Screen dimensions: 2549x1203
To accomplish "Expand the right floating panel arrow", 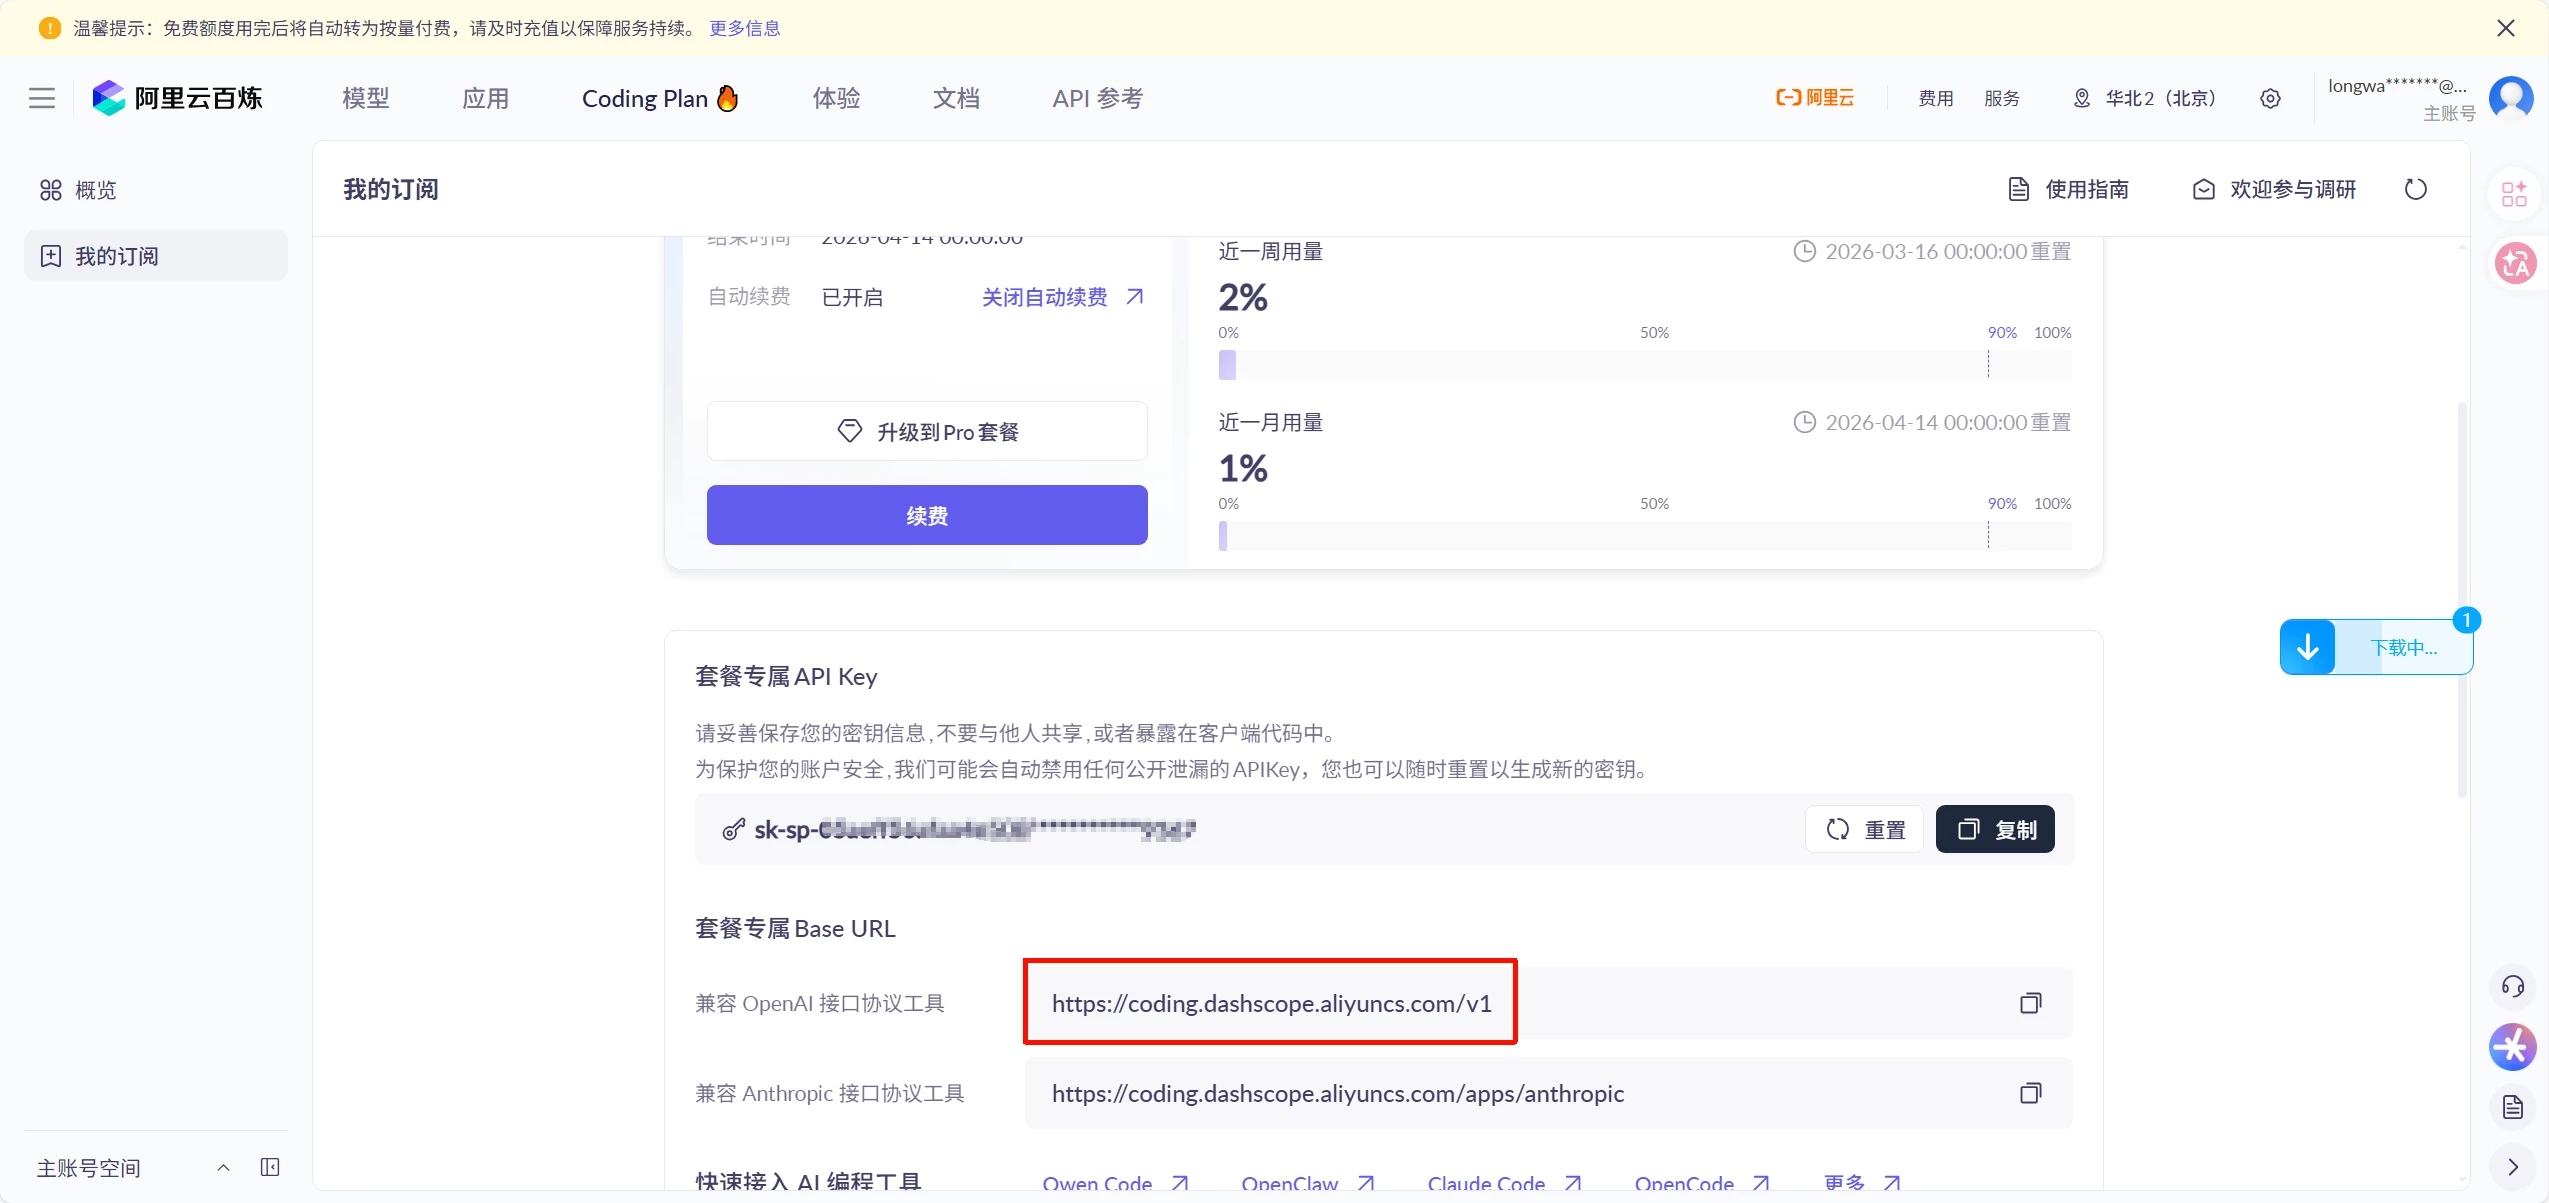I will click(2512, 1167).
